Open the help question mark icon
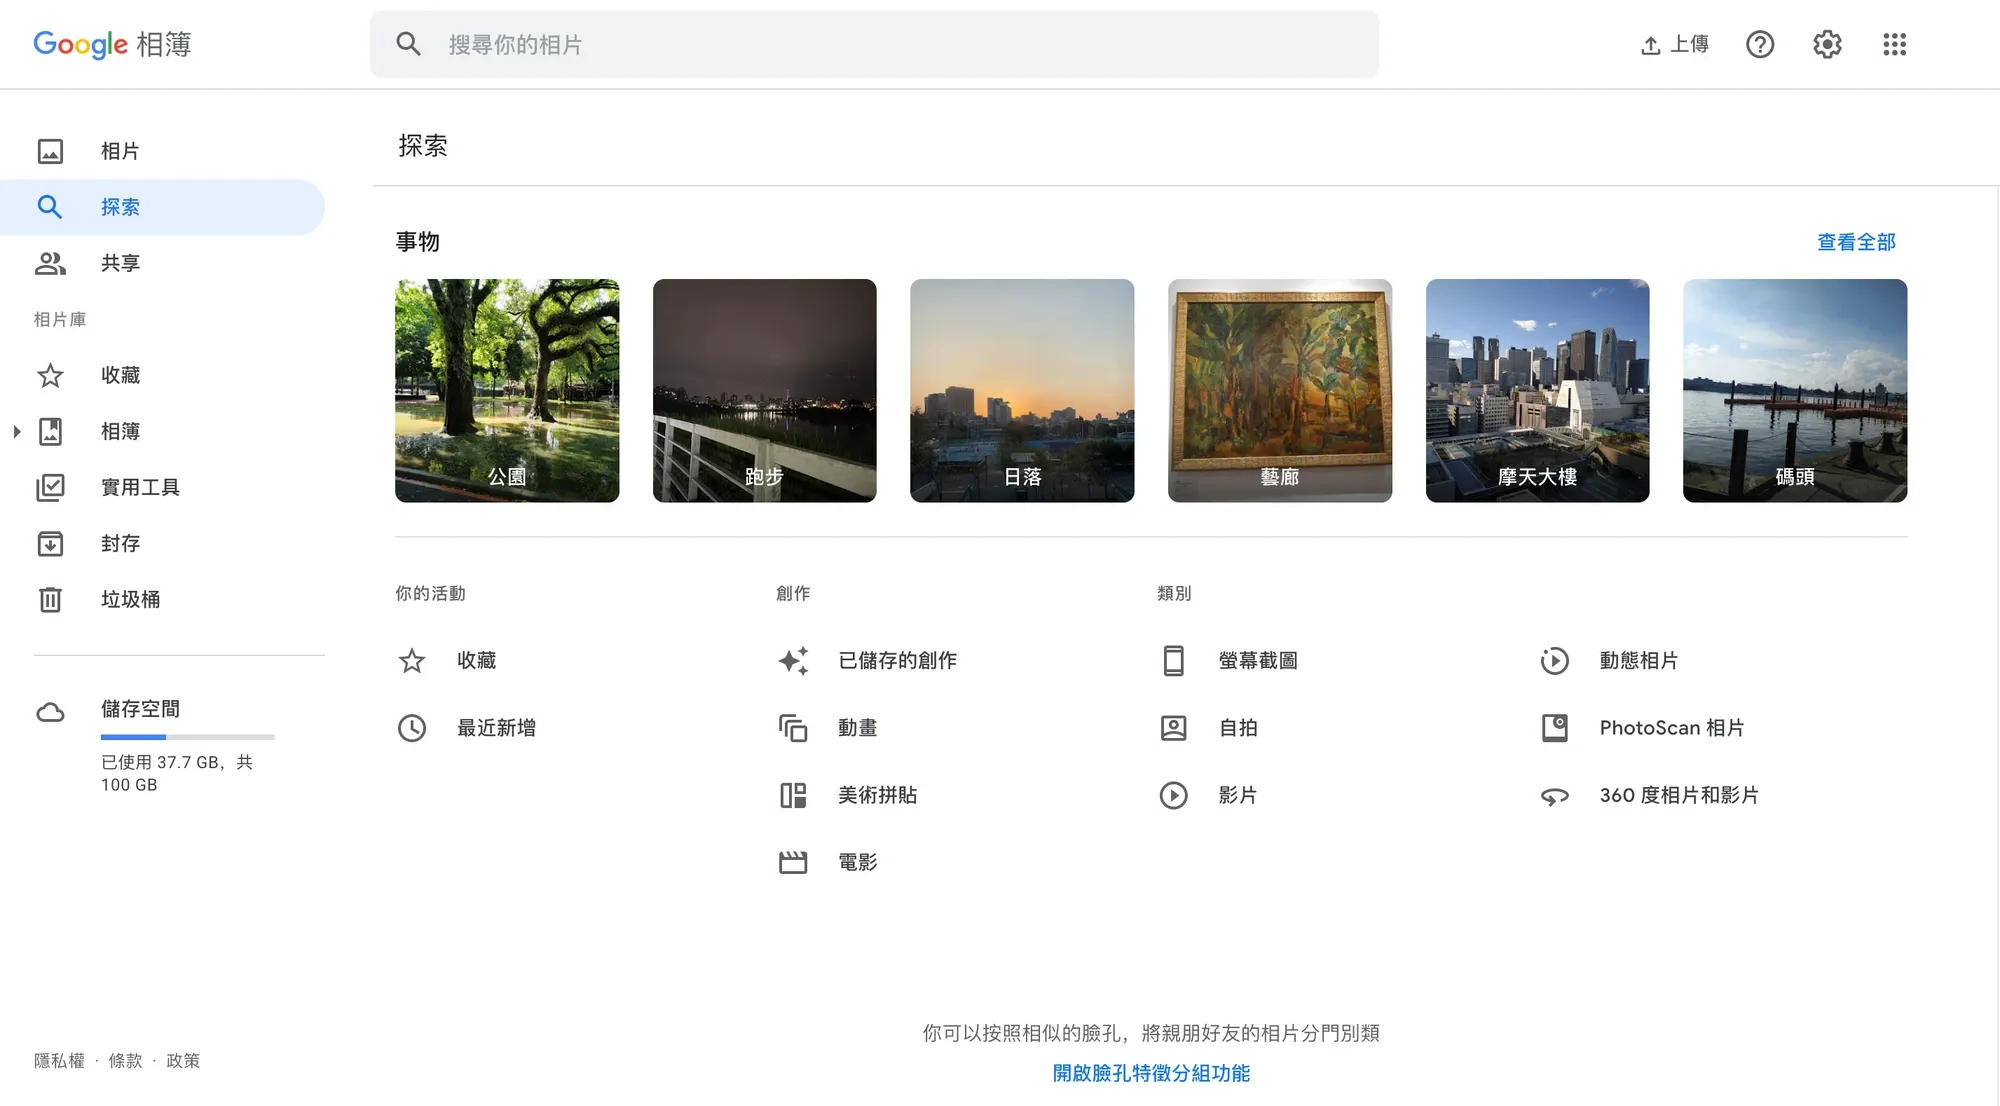The image size is (2000, 1106). pos(1760,44)
